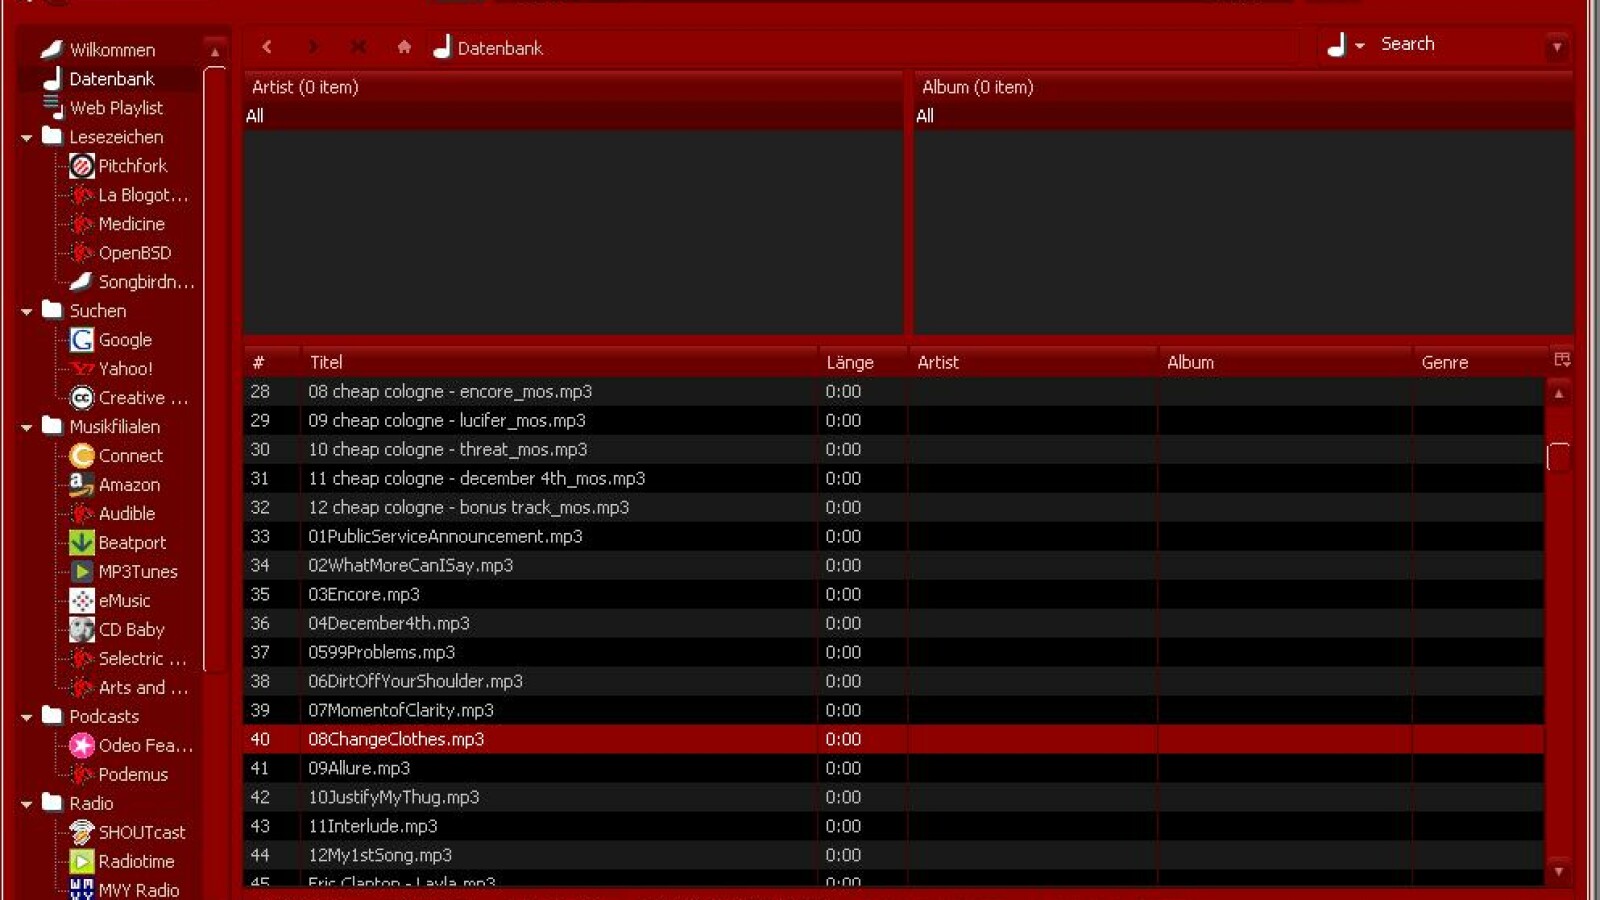Open the Beatport store icon

82,543
